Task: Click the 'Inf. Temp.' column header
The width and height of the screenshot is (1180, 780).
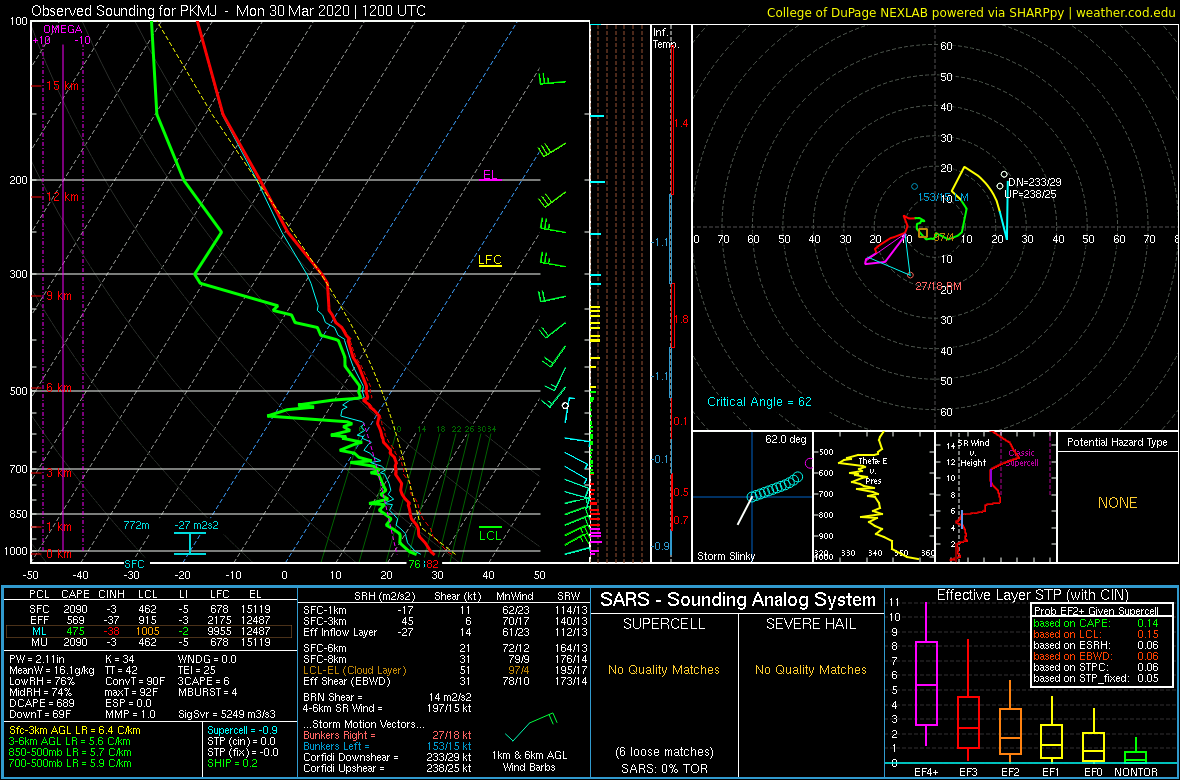Action: coord(666,38)
